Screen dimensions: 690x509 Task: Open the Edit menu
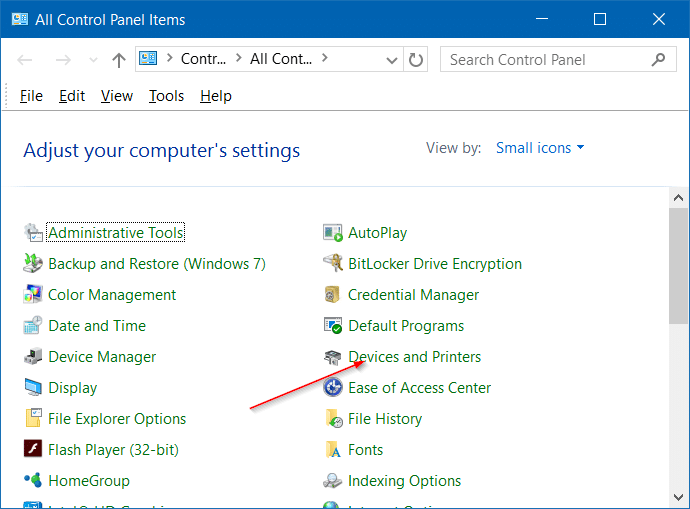[72, 96]
